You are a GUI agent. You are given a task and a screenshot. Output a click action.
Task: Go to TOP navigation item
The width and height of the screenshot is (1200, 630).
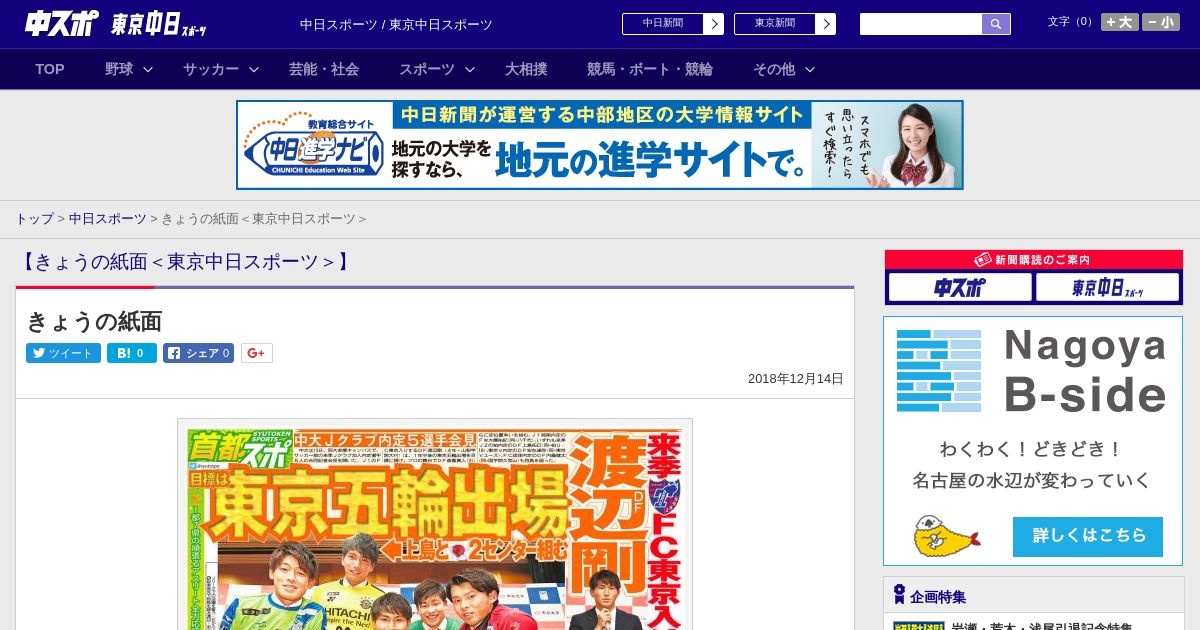[50, 69]
